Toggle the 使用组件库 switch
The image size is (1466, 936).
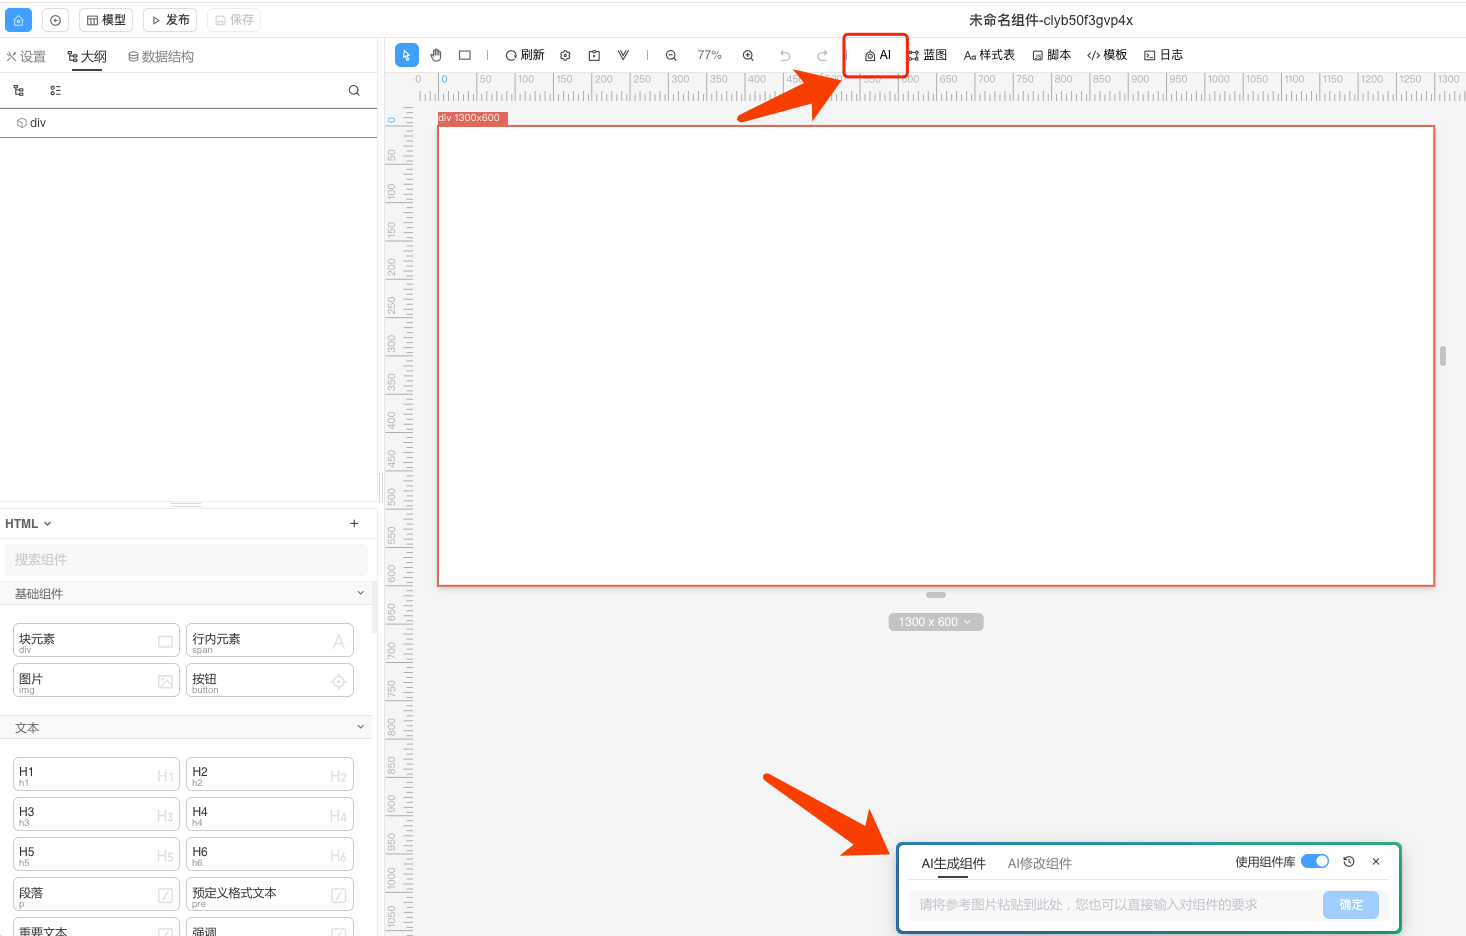point(1314,861)
